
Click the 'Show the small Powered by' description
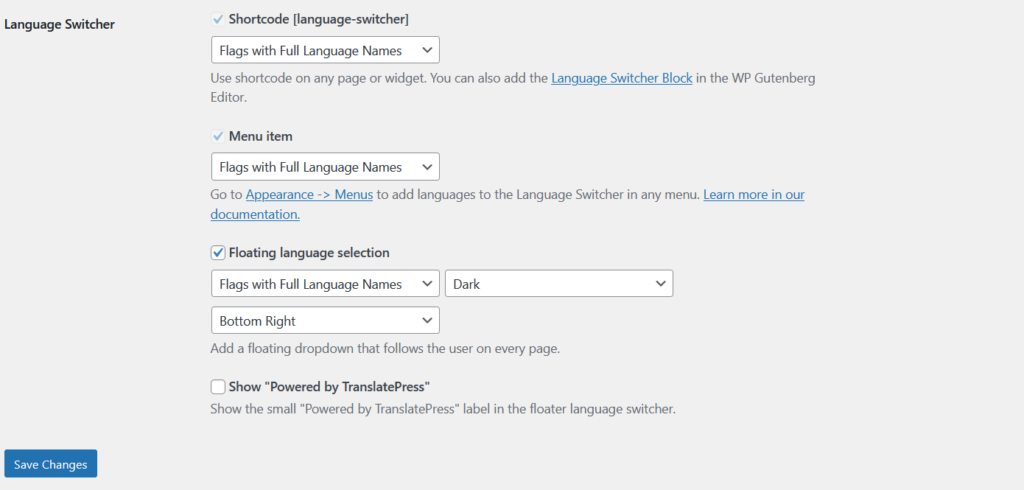[443, 410]
